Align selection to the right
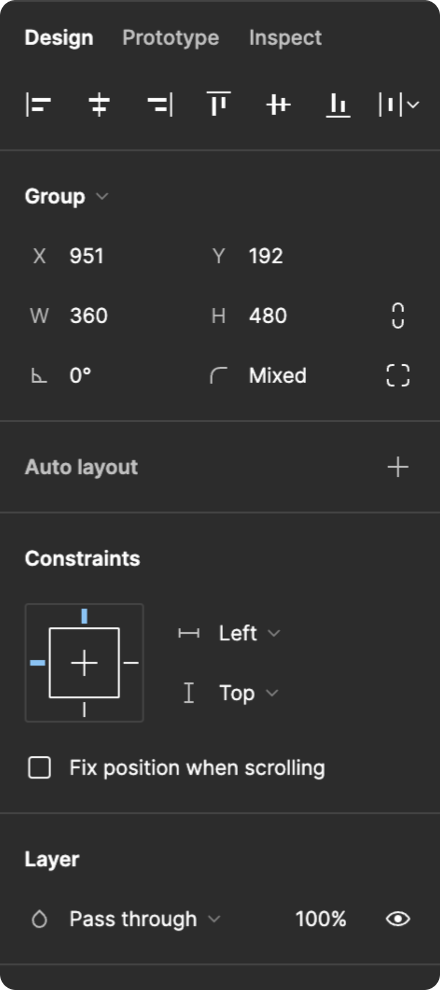The width and height of the screenshot is (440, 990). pos(160,105)
